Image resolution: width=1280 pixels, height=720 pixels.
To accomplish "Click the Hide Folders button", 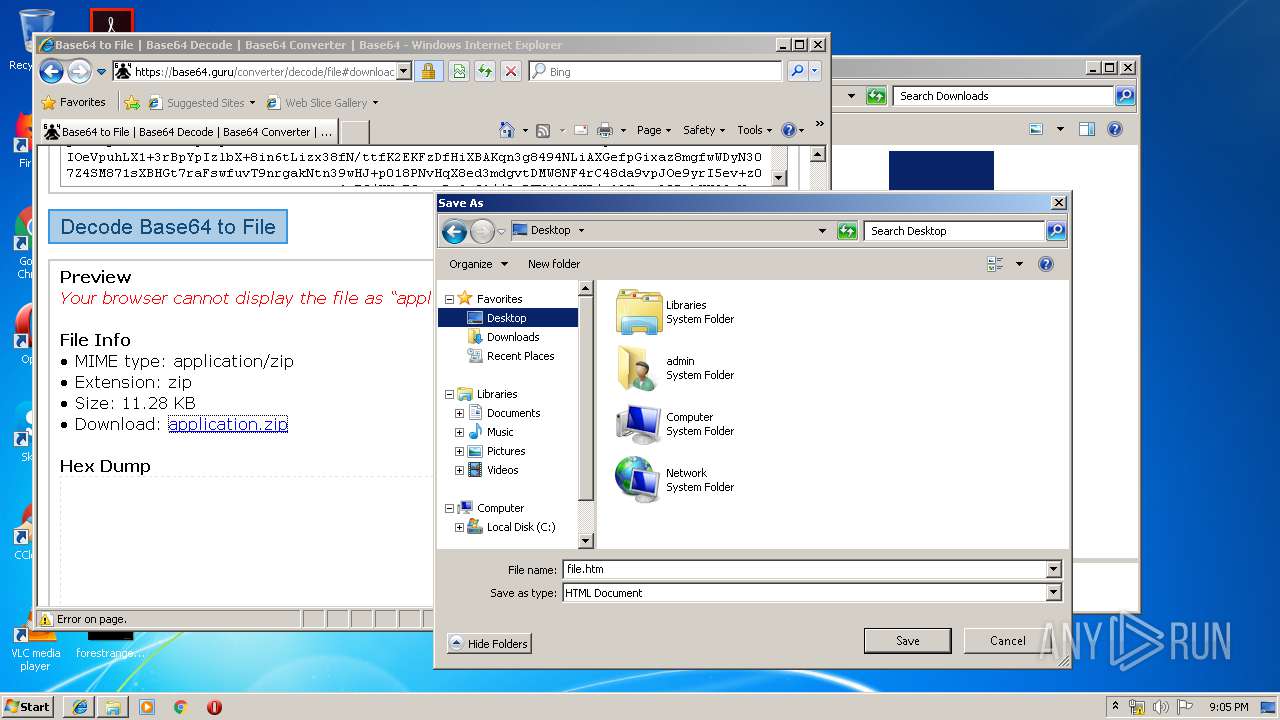I will pos(489,643).
